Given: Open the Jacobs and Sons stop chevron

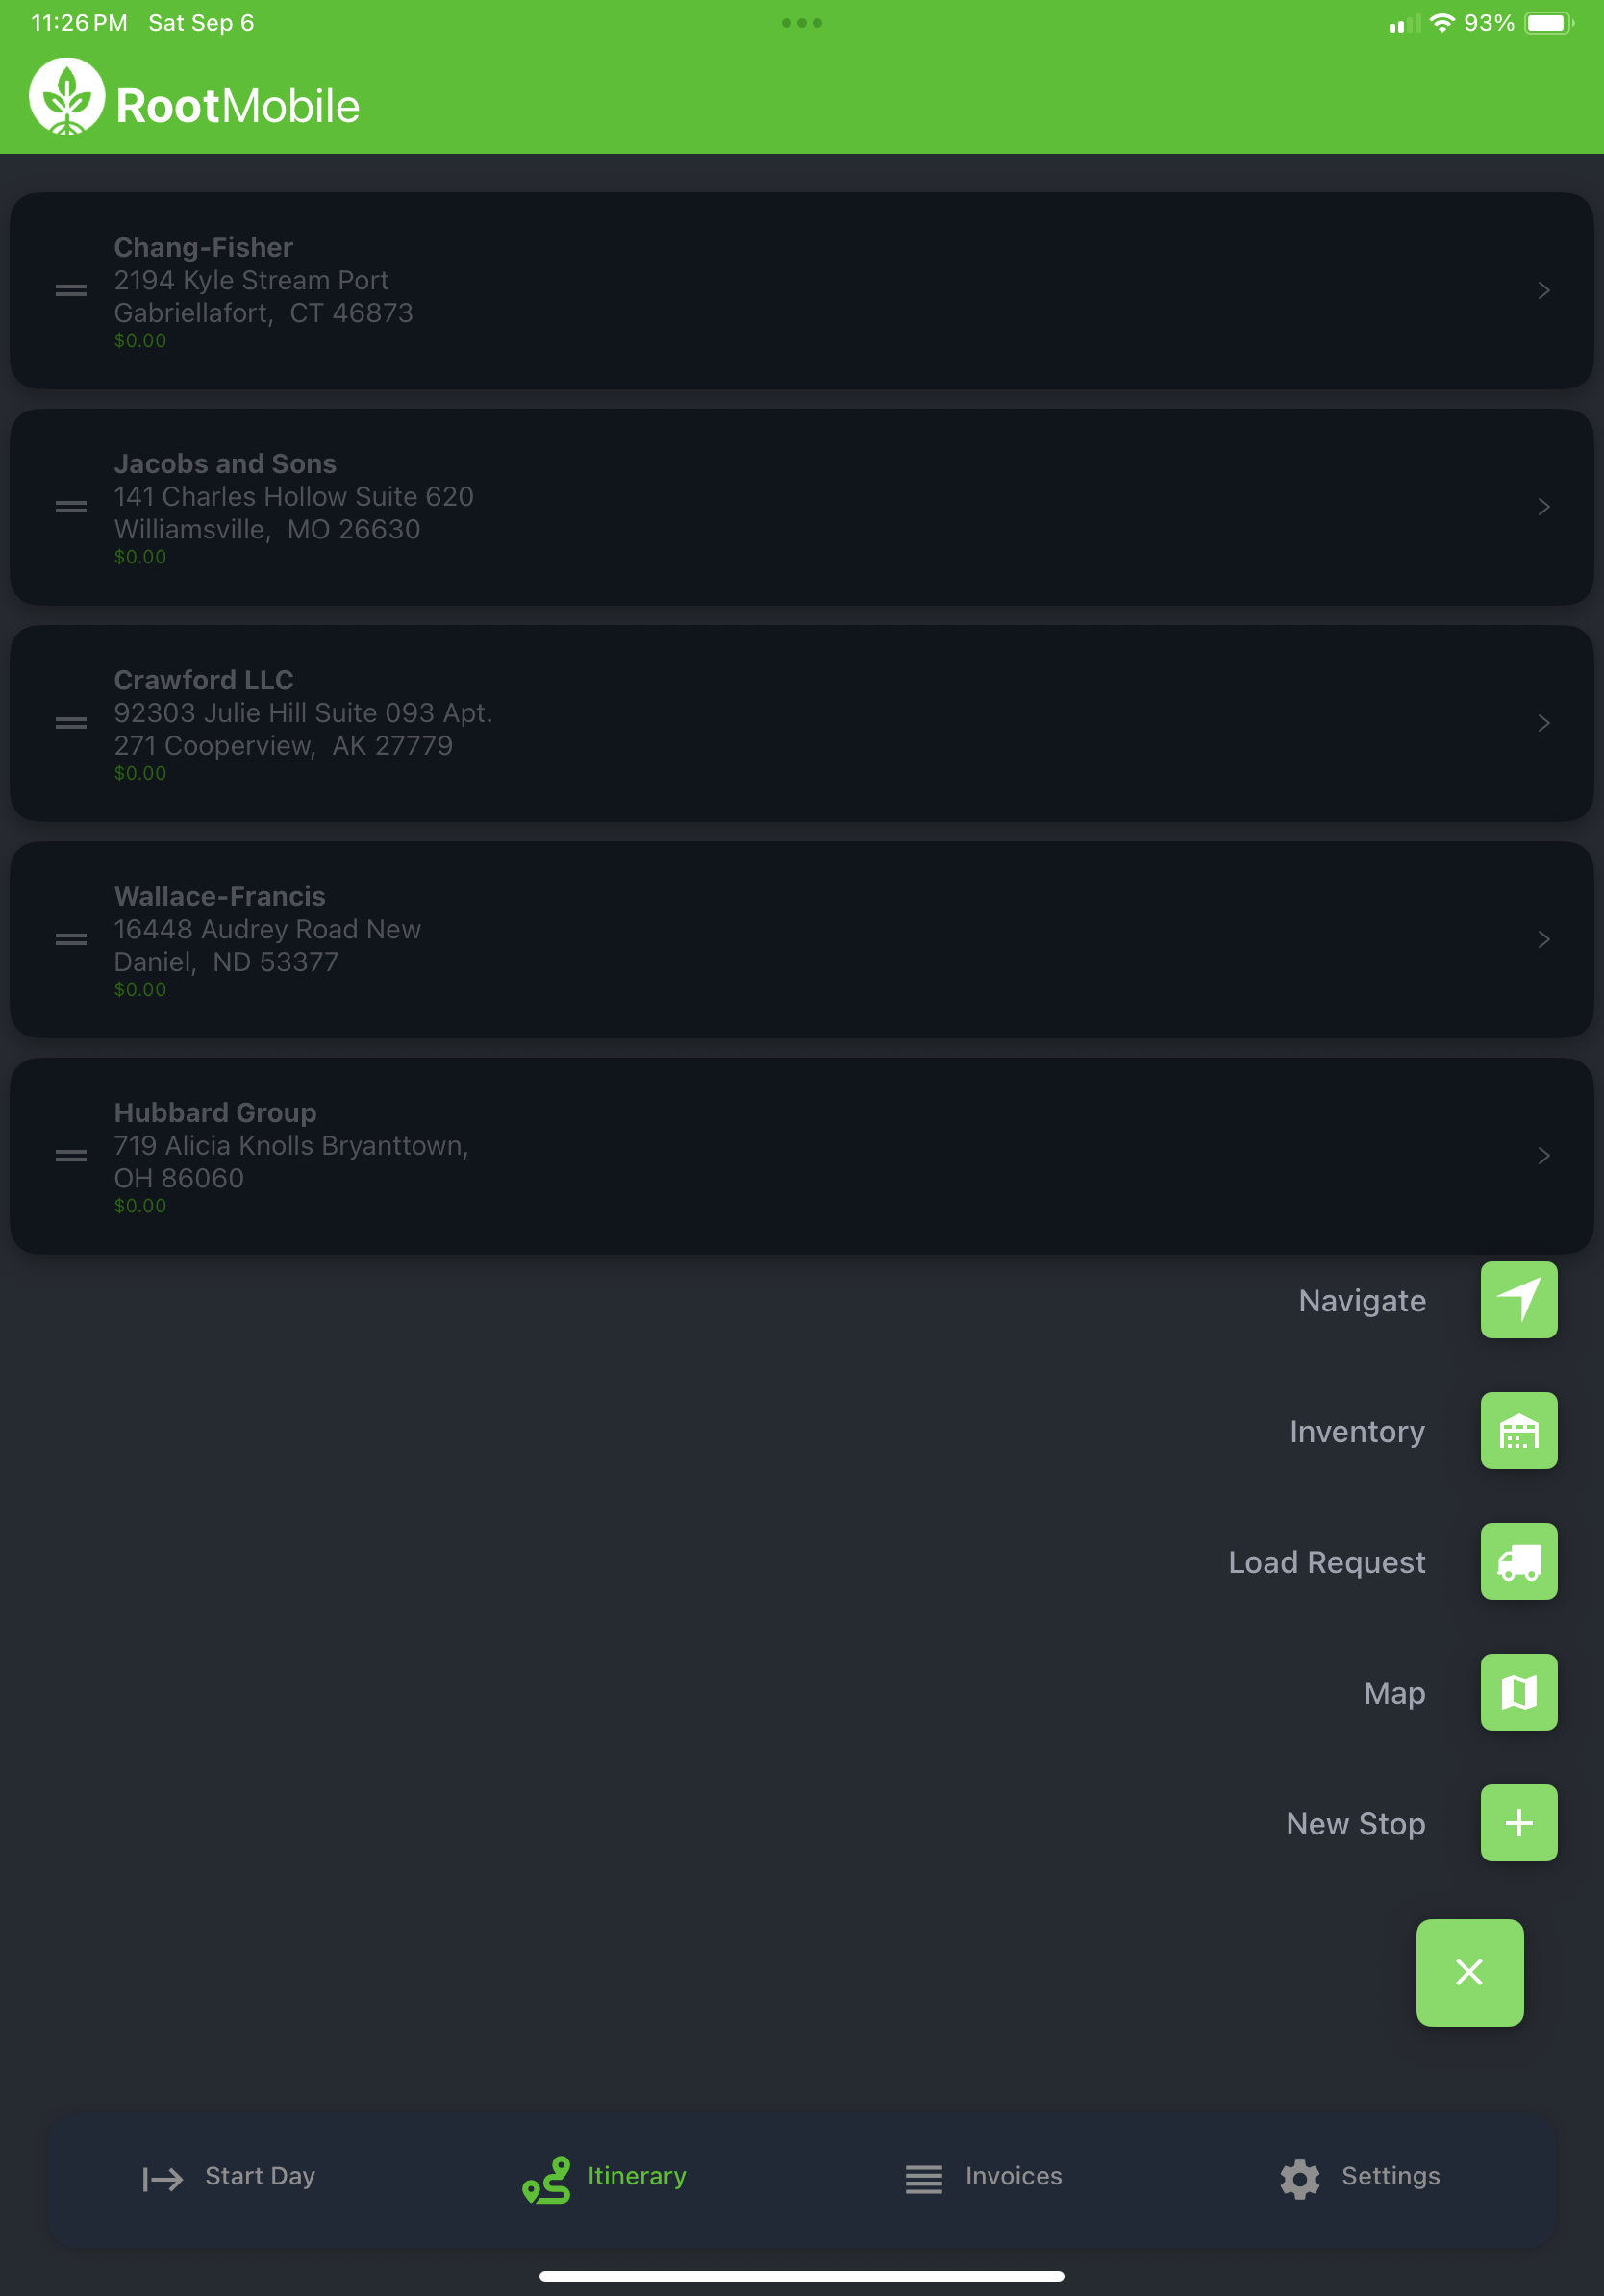Looking at the screenshot, I should 1543,507.
